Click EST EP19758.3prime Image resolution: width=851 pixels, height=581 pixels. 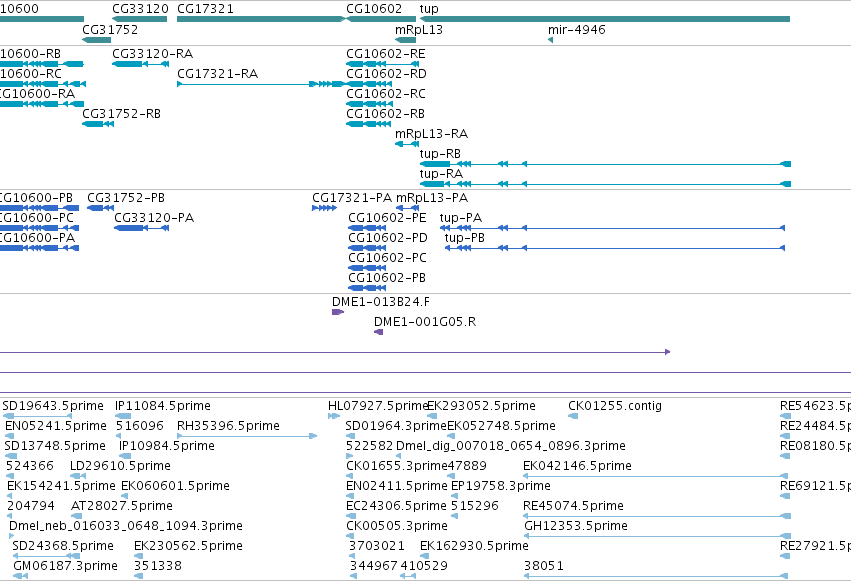point(501,487)
